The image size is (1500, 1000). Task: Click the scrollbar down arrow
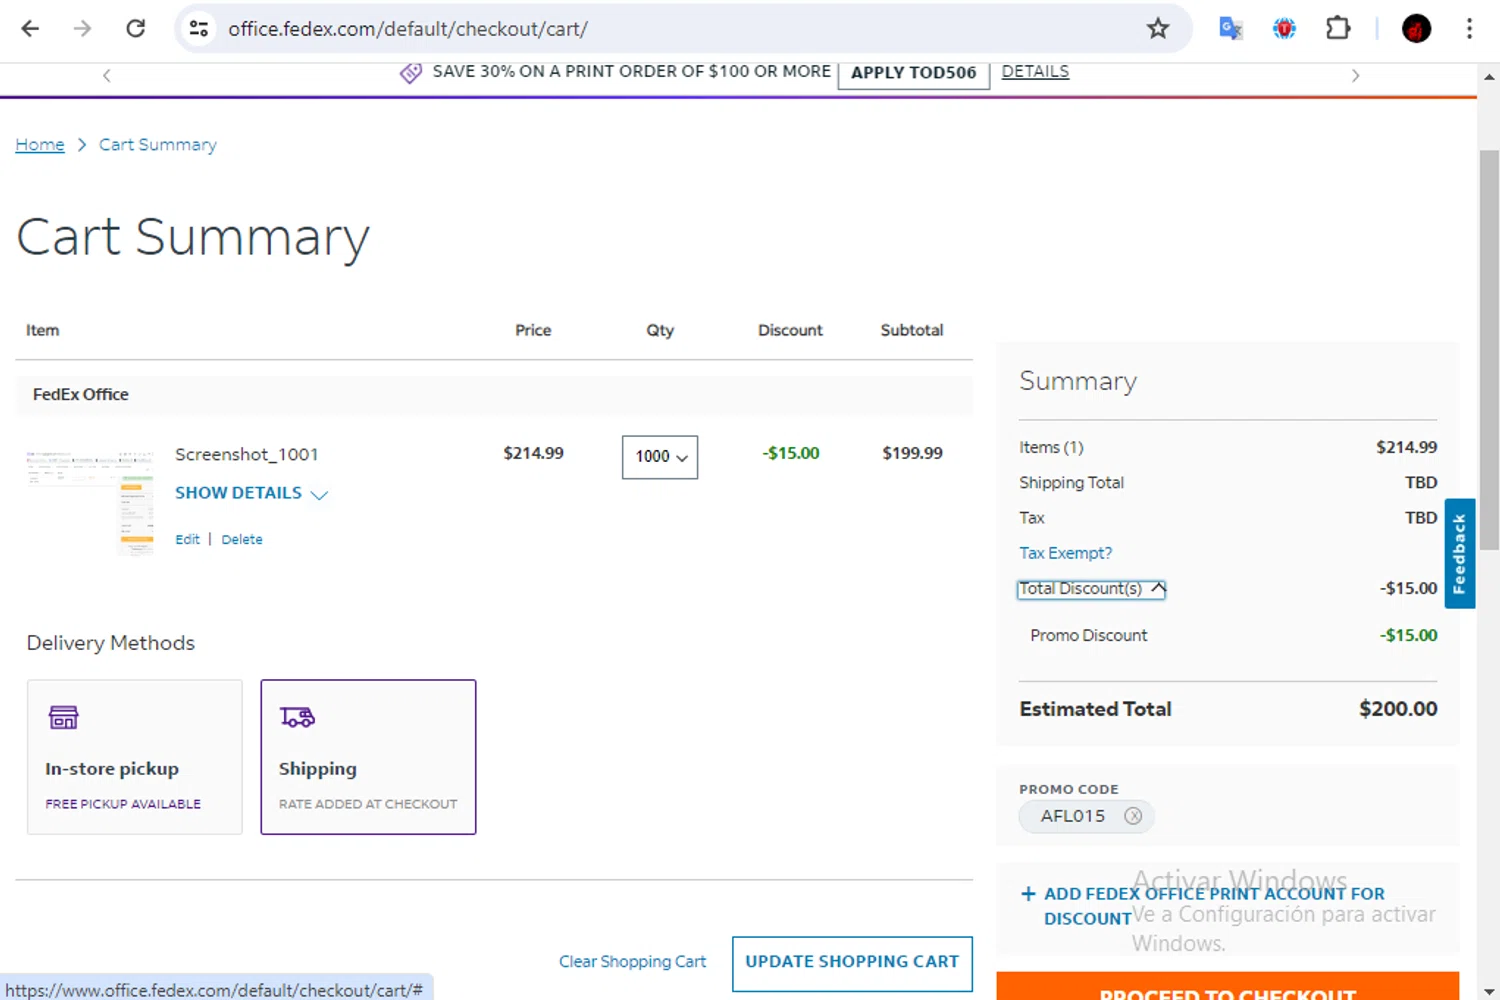point(1489,991)
